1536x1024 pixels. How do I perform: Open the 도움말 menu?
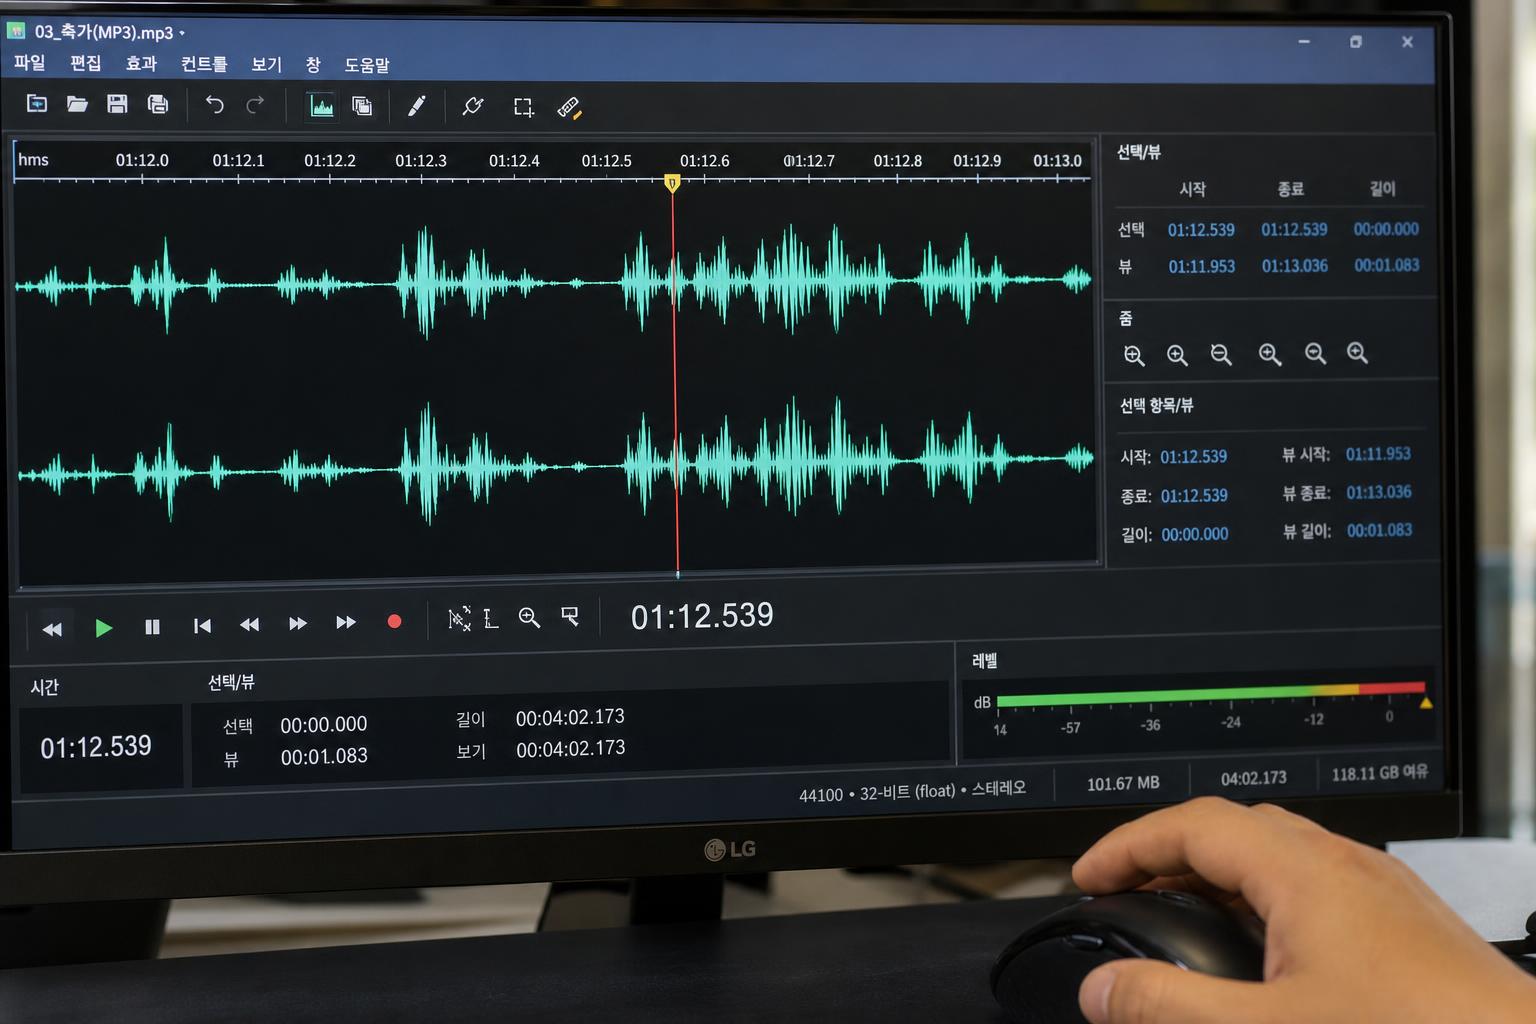[367, 65]
